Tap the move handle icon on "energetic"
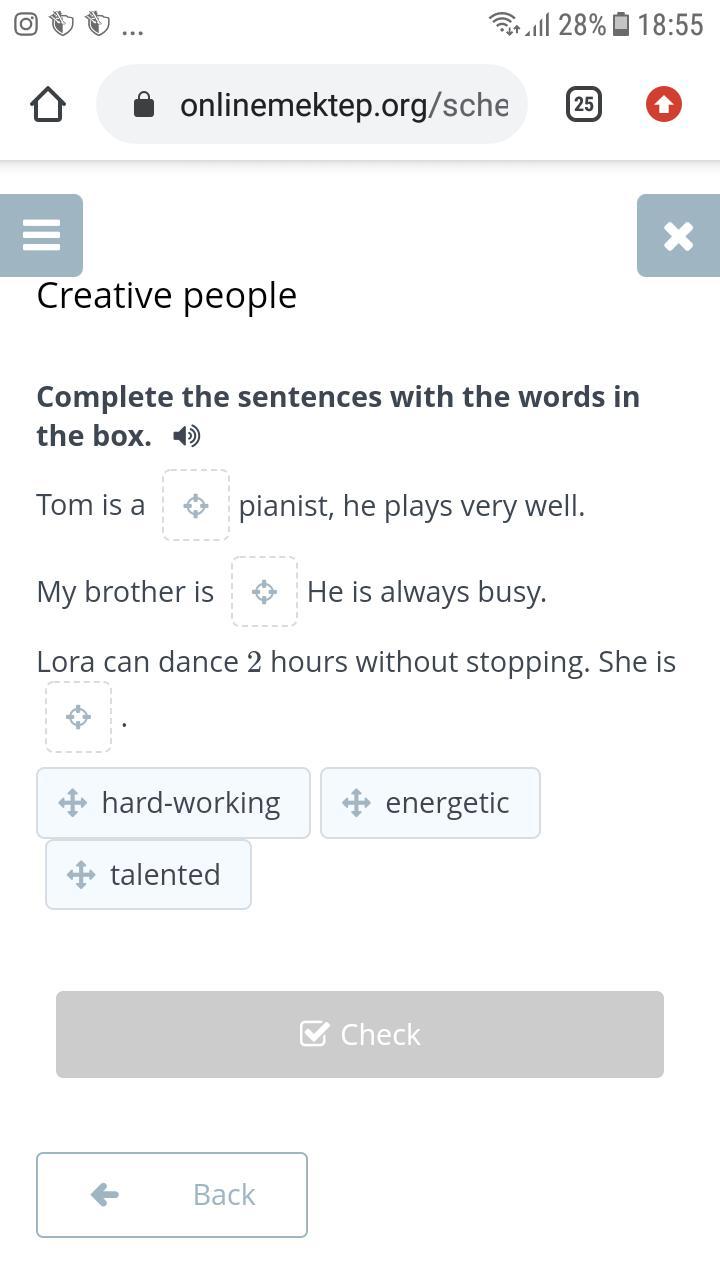The height and width of the screenshot is (1280, 720). point(357,803)
